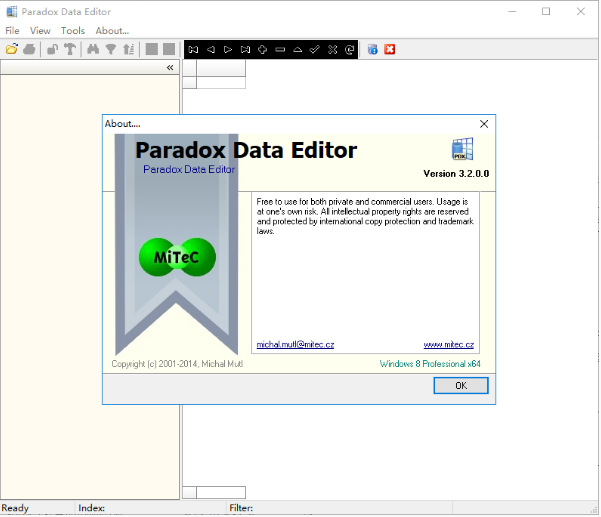Click the PDX table icon in About dialog
The width and height of the screenshot is (601, 517).
click(463, 149)
